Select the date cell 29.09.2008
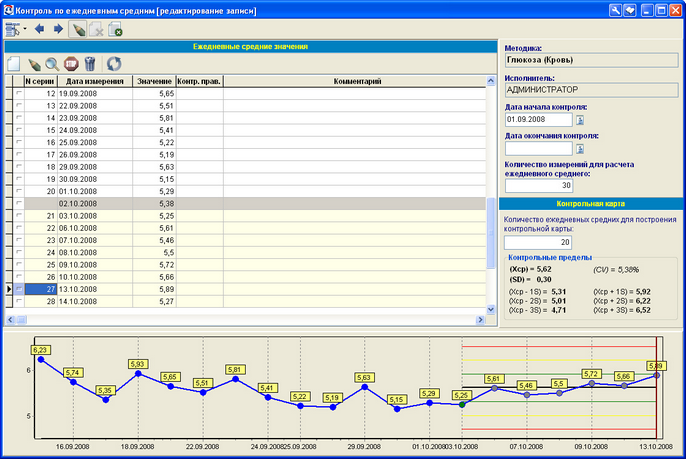The image size is (686, 459). (94, 167)
